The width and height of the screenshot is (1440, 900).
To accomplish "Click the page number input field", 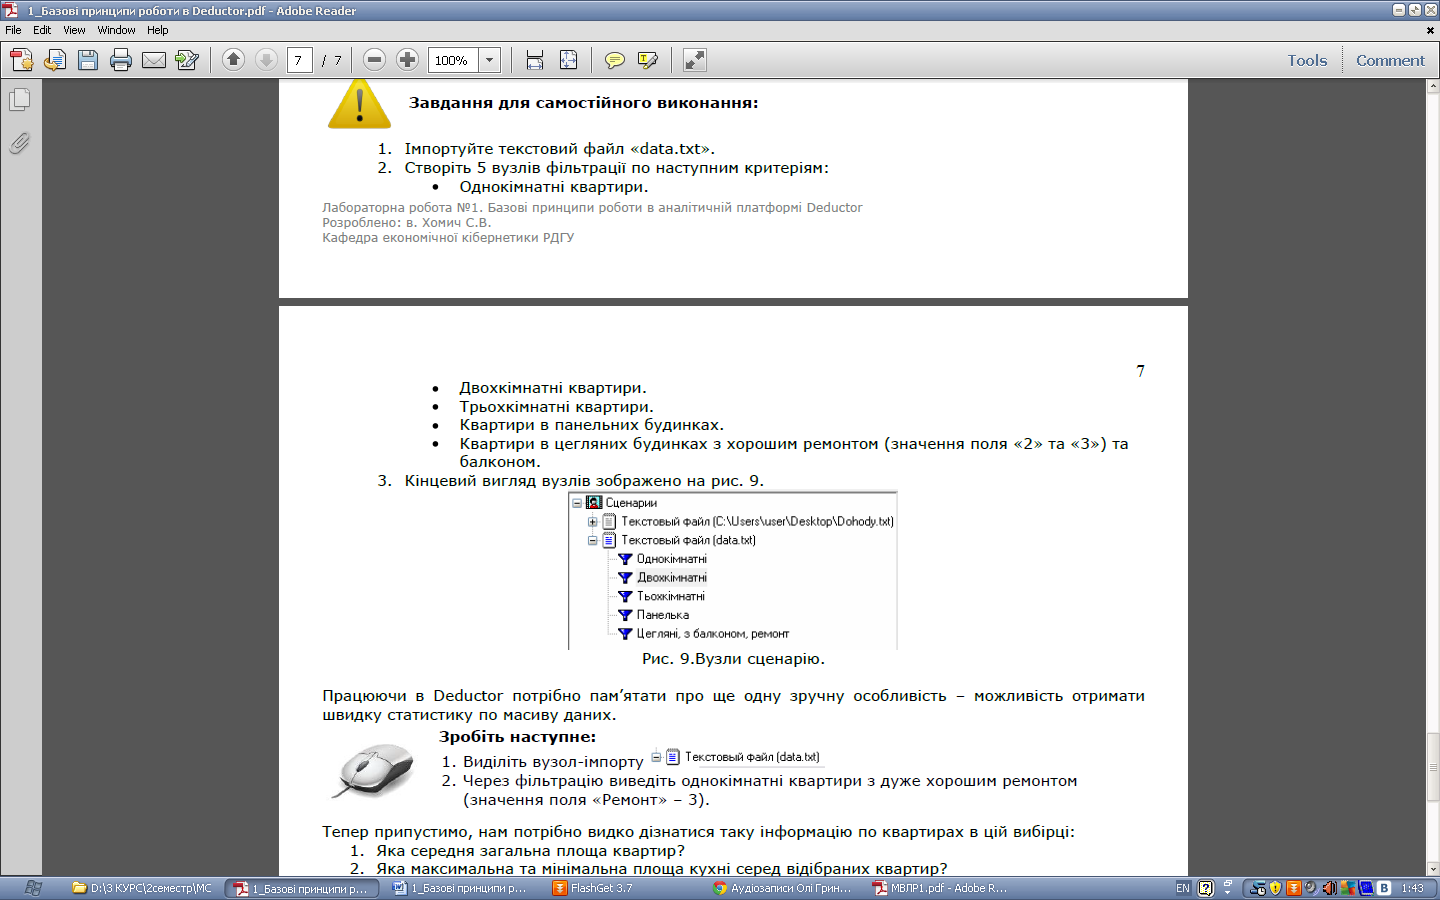I will pyautogui.click(x=299, y=60).
